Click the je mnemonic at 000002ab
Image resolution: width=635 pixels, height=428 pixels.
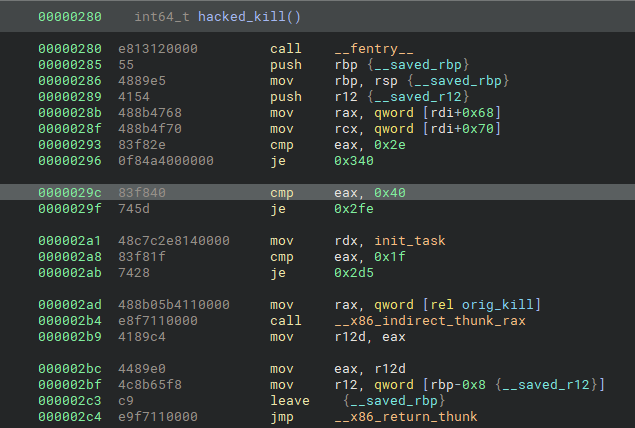coord(278,273)
